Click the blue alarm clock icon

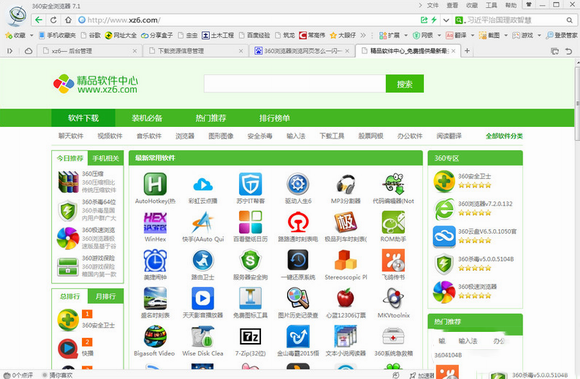(155, 260)
